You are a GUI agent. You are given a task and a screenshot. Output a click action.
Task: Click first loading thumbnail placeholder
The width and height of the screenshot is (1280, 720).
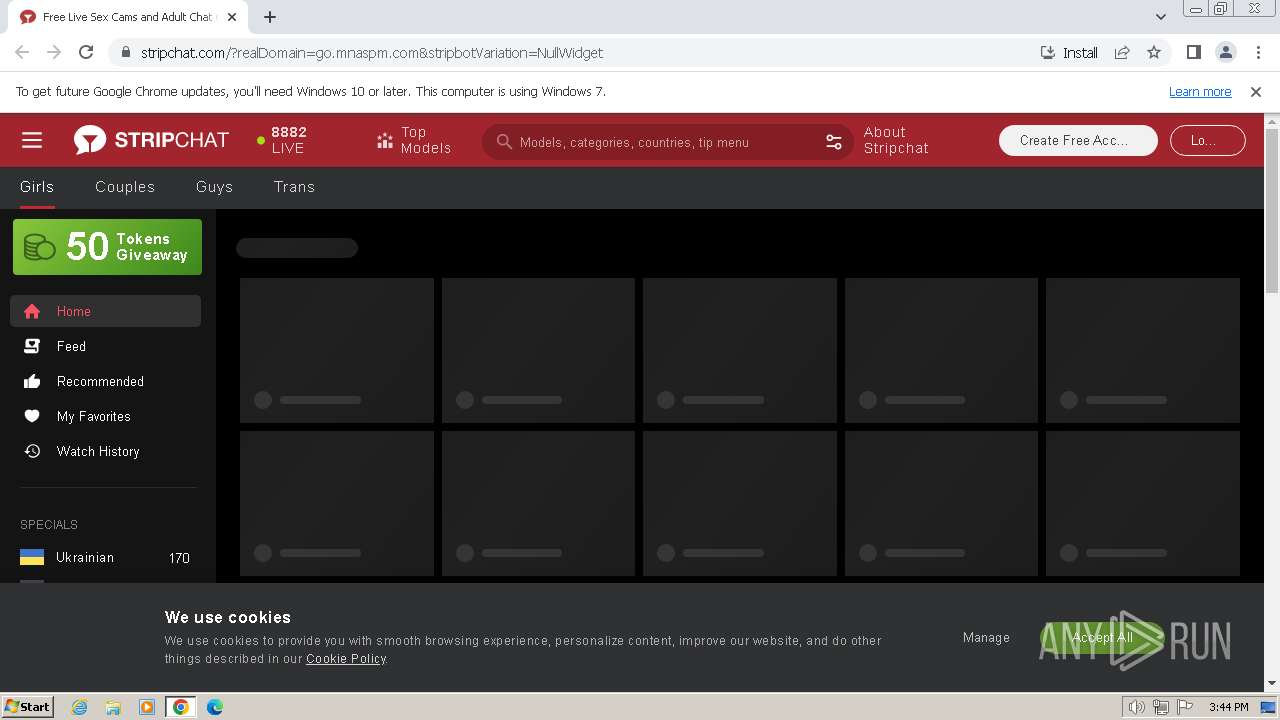(337, 350)
